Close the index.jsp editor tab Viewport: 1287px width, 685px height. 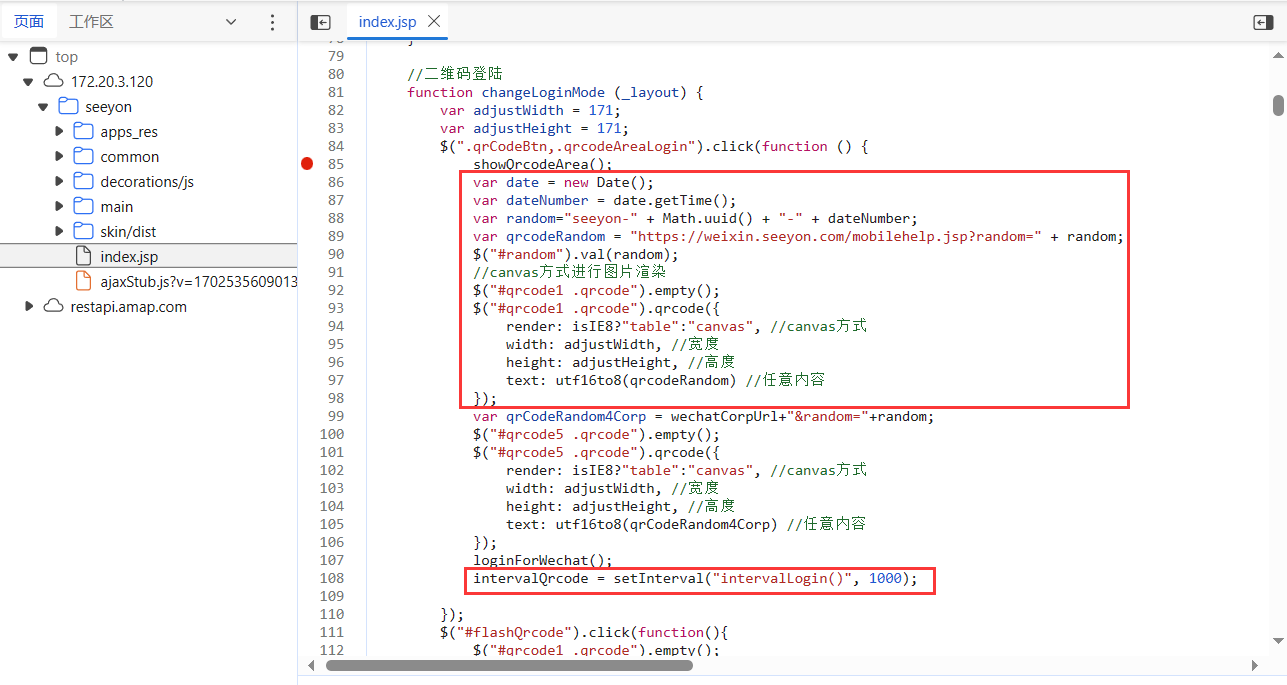tap(434, 21)
